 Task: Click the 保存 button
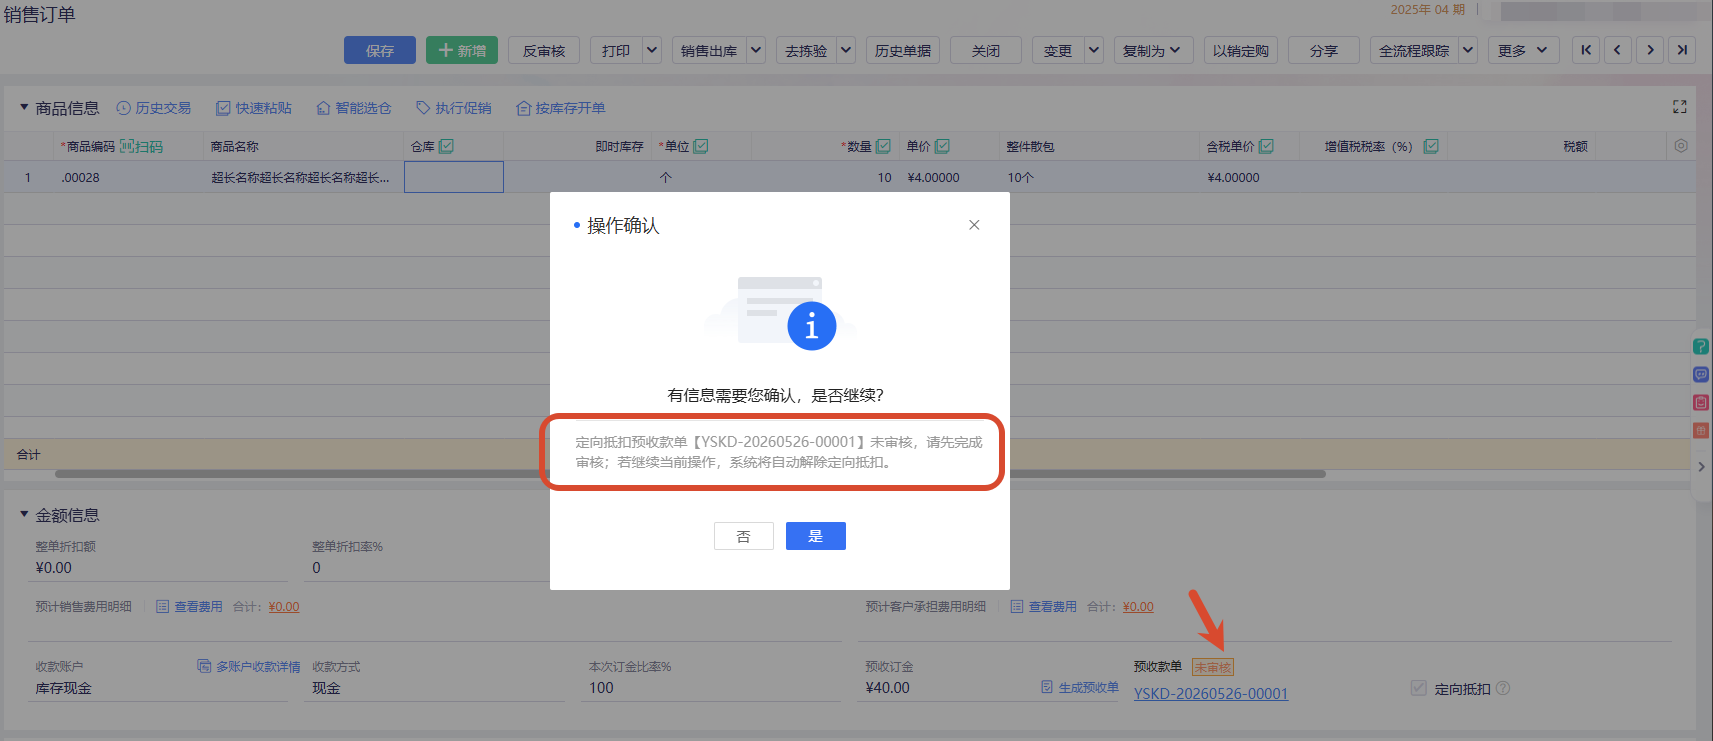380,50
